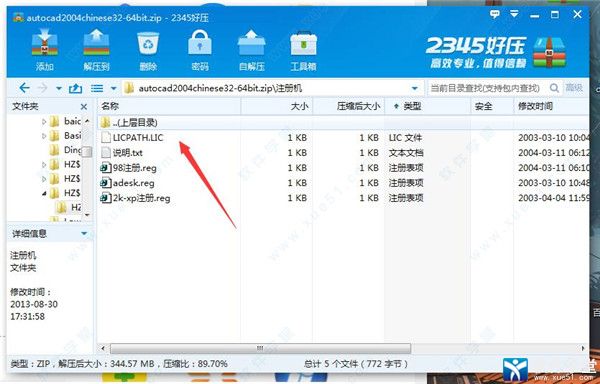Click the 2345好压 logo
Viewport: 600px width, 384px height.
[496, 52]
